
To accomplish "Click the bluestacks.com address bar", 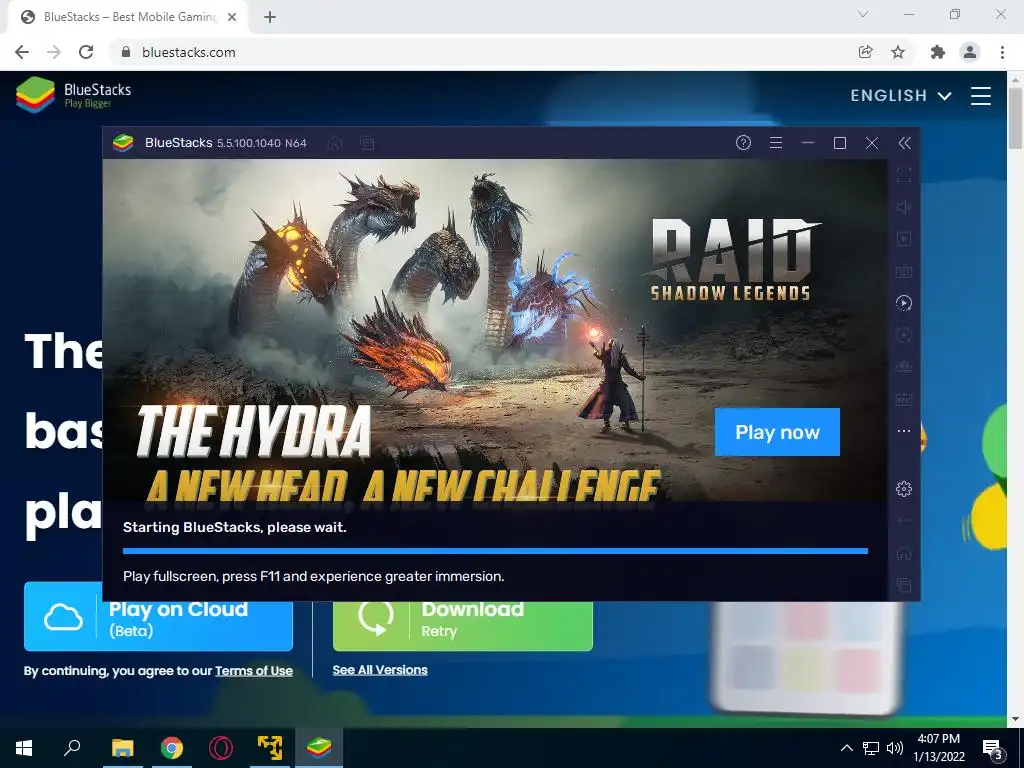I will [x=483, y=52].
